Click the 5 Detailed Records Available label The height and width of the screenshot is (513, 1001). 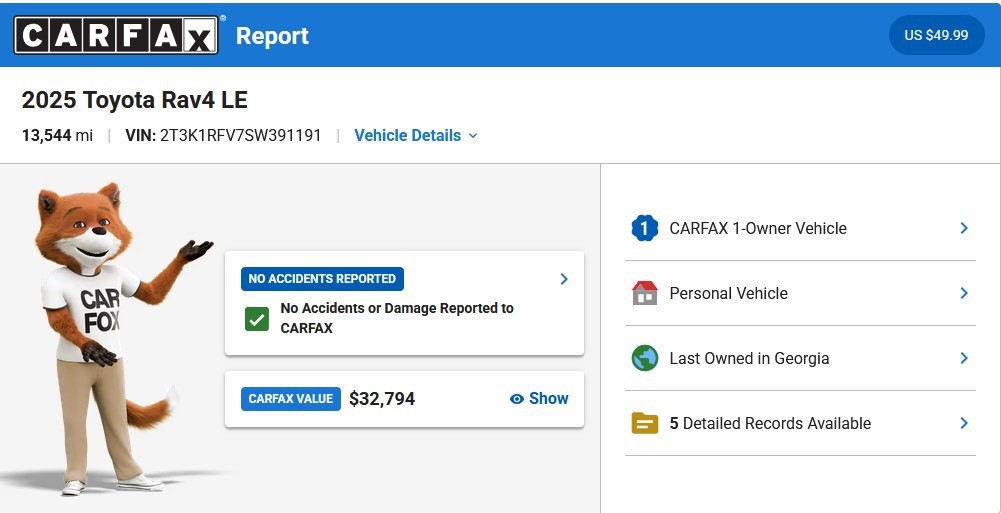click(x=770, y=423)
